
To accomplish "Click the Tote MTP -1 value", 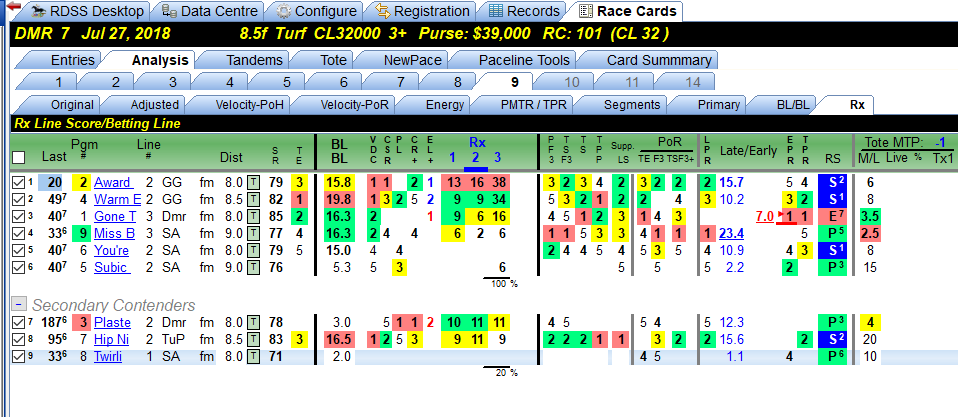I will 941,143.
